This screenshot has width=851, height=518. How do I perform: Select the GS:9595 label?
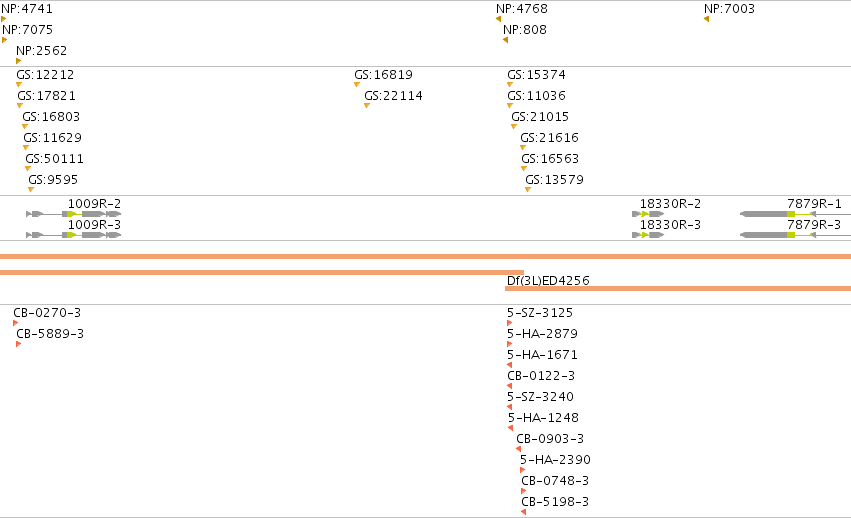(x=53, y=180)
